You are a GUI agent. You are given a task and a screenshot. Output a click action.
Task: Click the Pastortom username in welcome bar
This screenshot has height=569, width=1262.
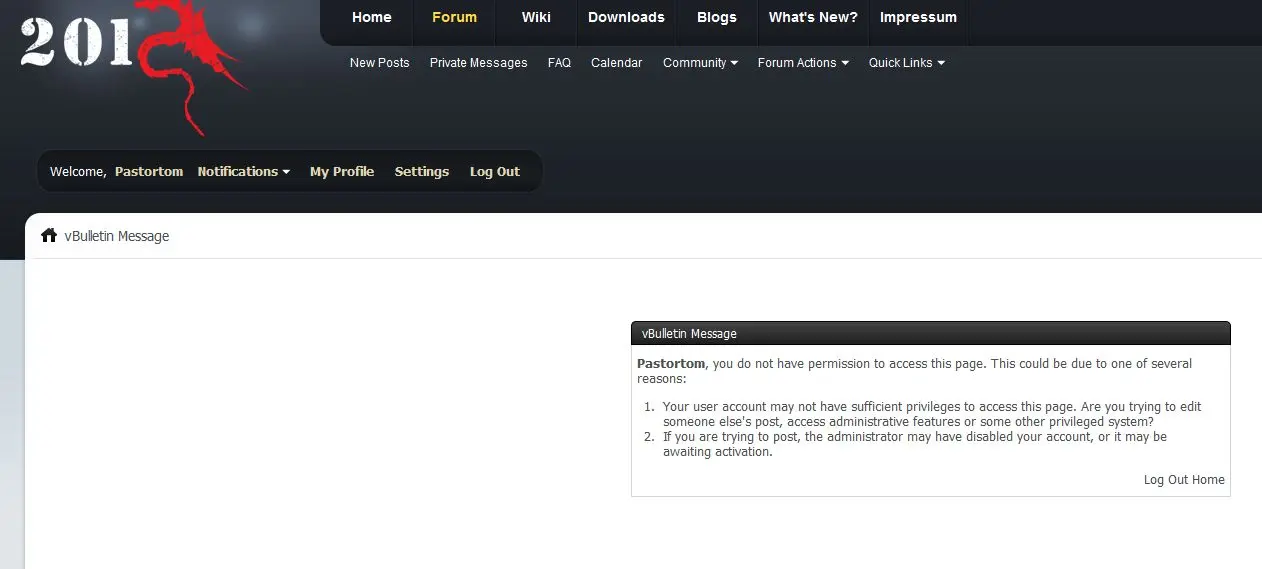(149, 171)
